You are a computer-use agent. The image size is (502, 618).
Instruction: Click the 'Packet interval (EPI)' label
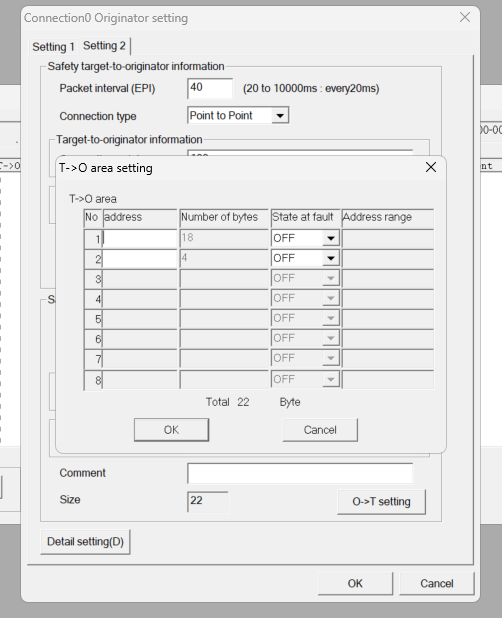tap(107, 88)
